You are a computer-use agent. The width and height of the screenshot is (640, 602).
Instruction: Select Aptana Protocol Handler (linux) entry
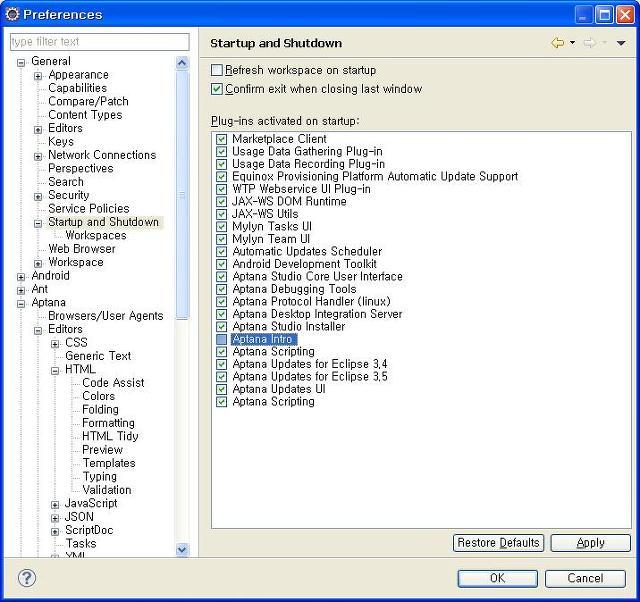tap(311, 302)
